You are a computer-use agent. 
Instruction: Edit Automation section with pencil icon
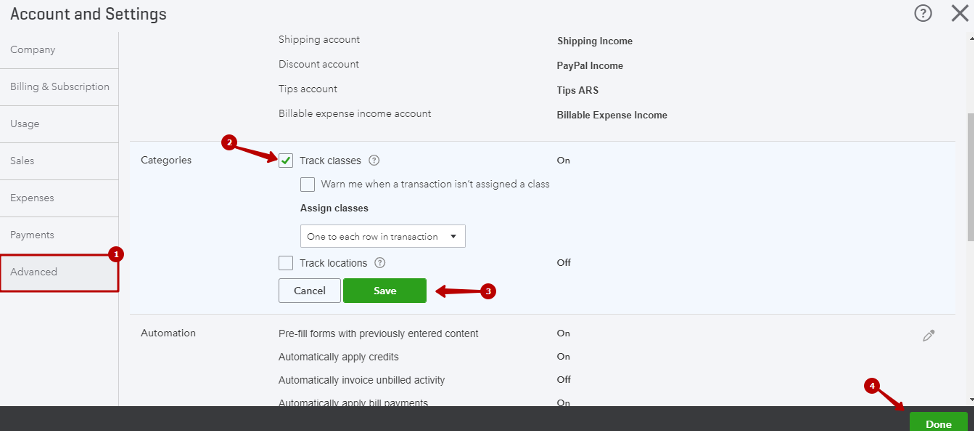click(x=929, y=335)
